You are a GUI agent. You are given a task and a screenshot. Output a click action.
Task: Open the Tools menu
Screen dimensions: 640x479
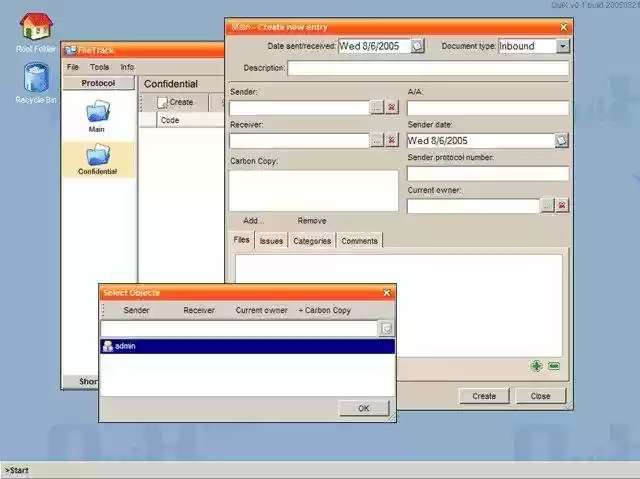click(99, 67)
